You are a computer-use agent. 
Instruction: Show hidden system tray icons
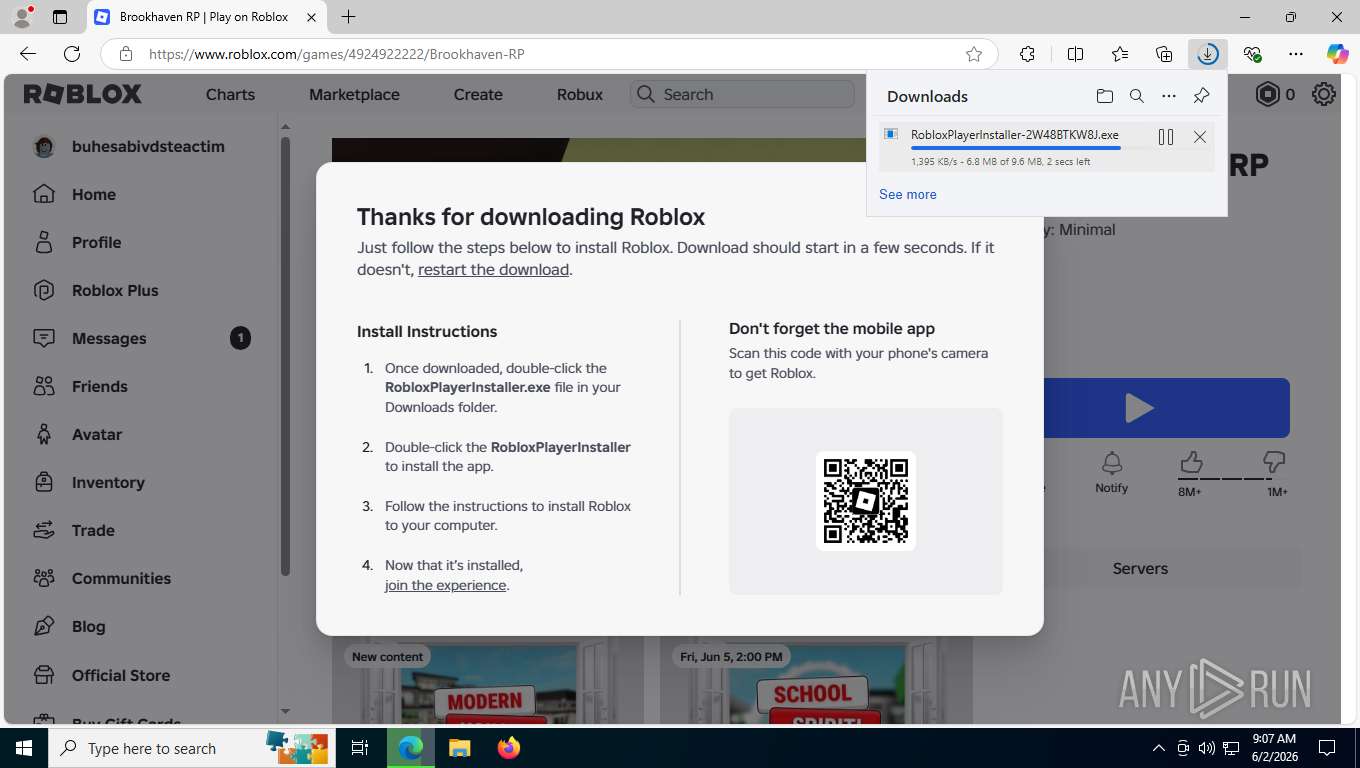[x=1159, y=748]
